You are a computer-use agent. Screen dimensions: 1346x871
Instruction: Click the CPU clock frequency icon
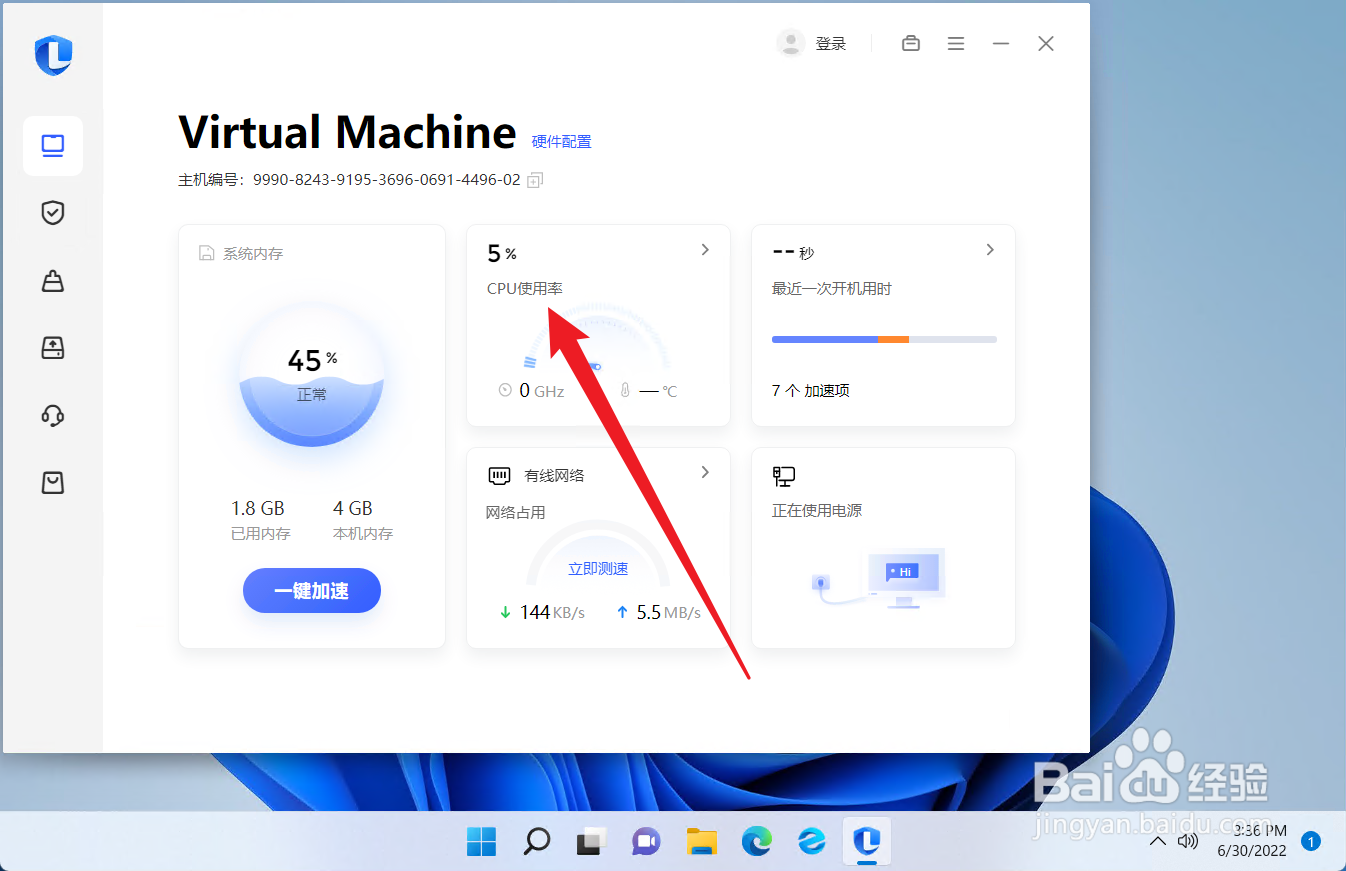[505, 390]
